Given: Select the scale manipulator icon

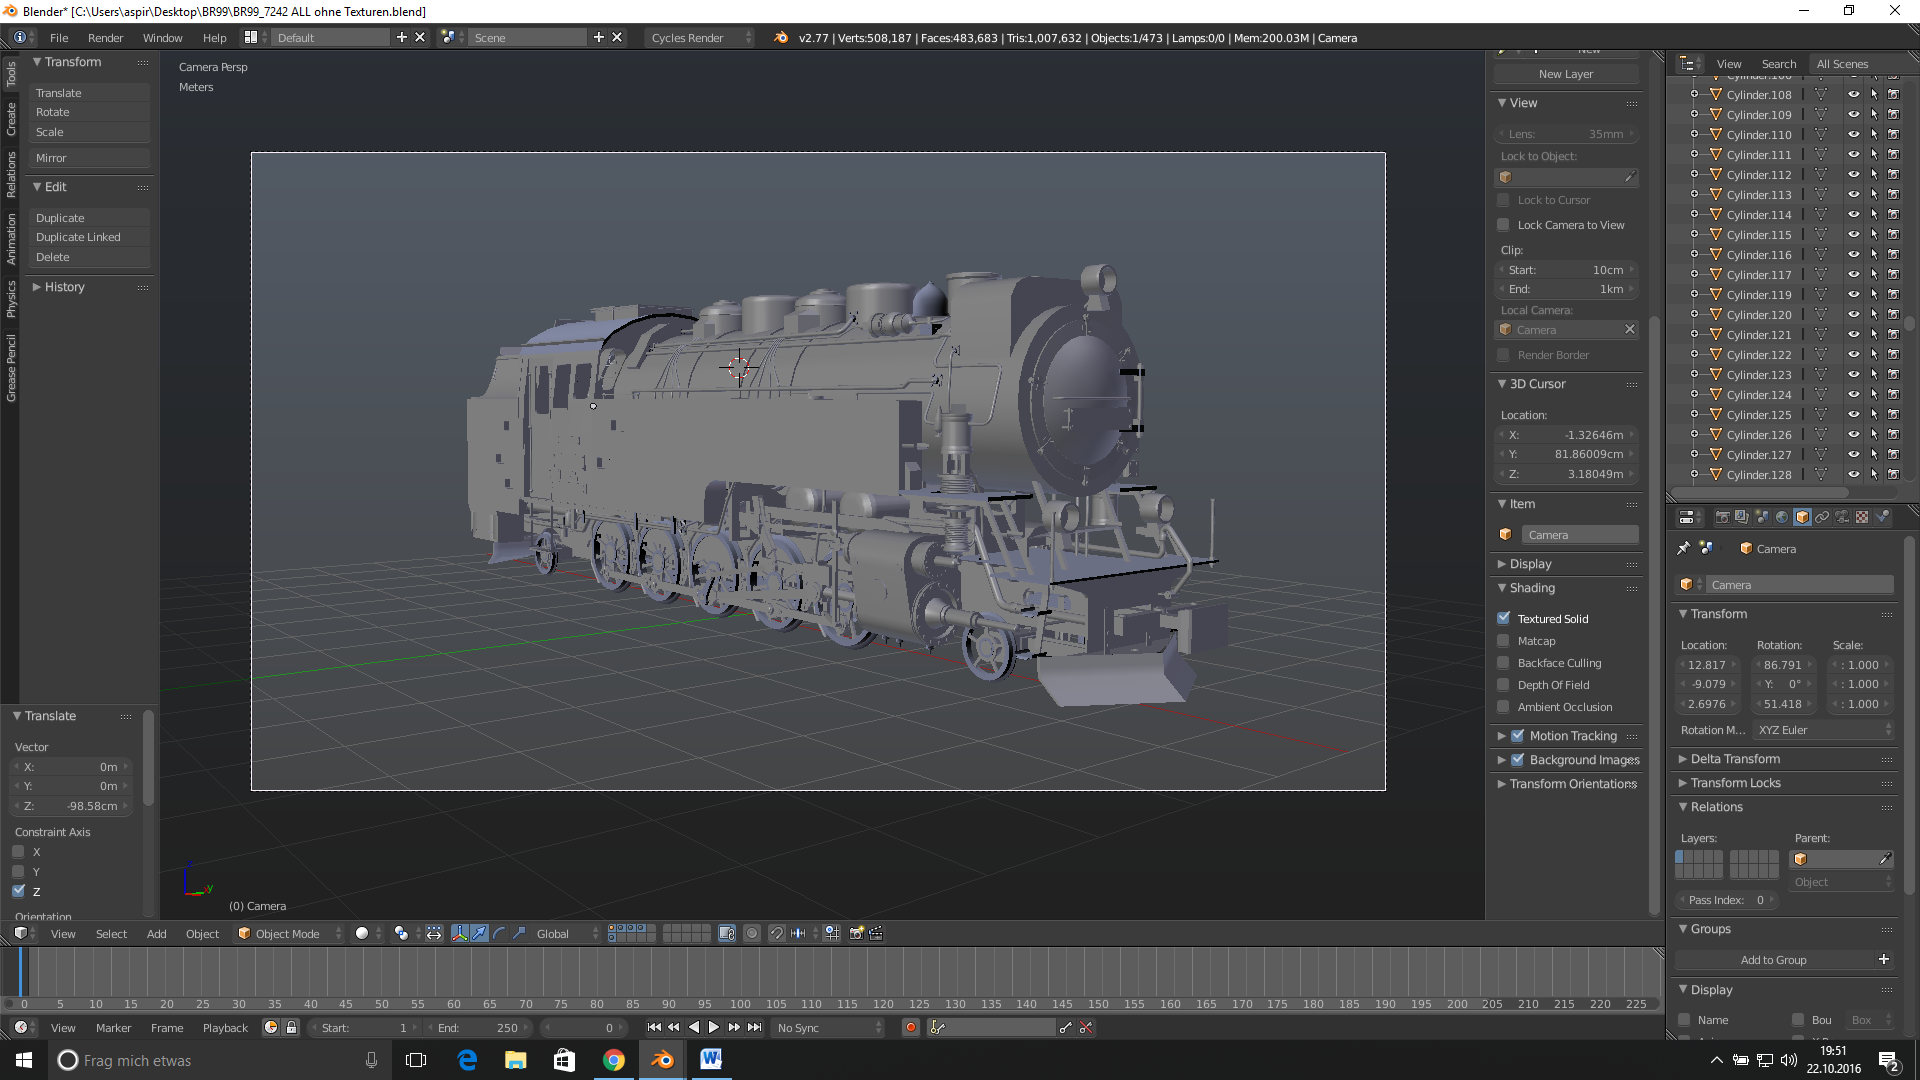Looking at the screenshot, I should 520,933.
